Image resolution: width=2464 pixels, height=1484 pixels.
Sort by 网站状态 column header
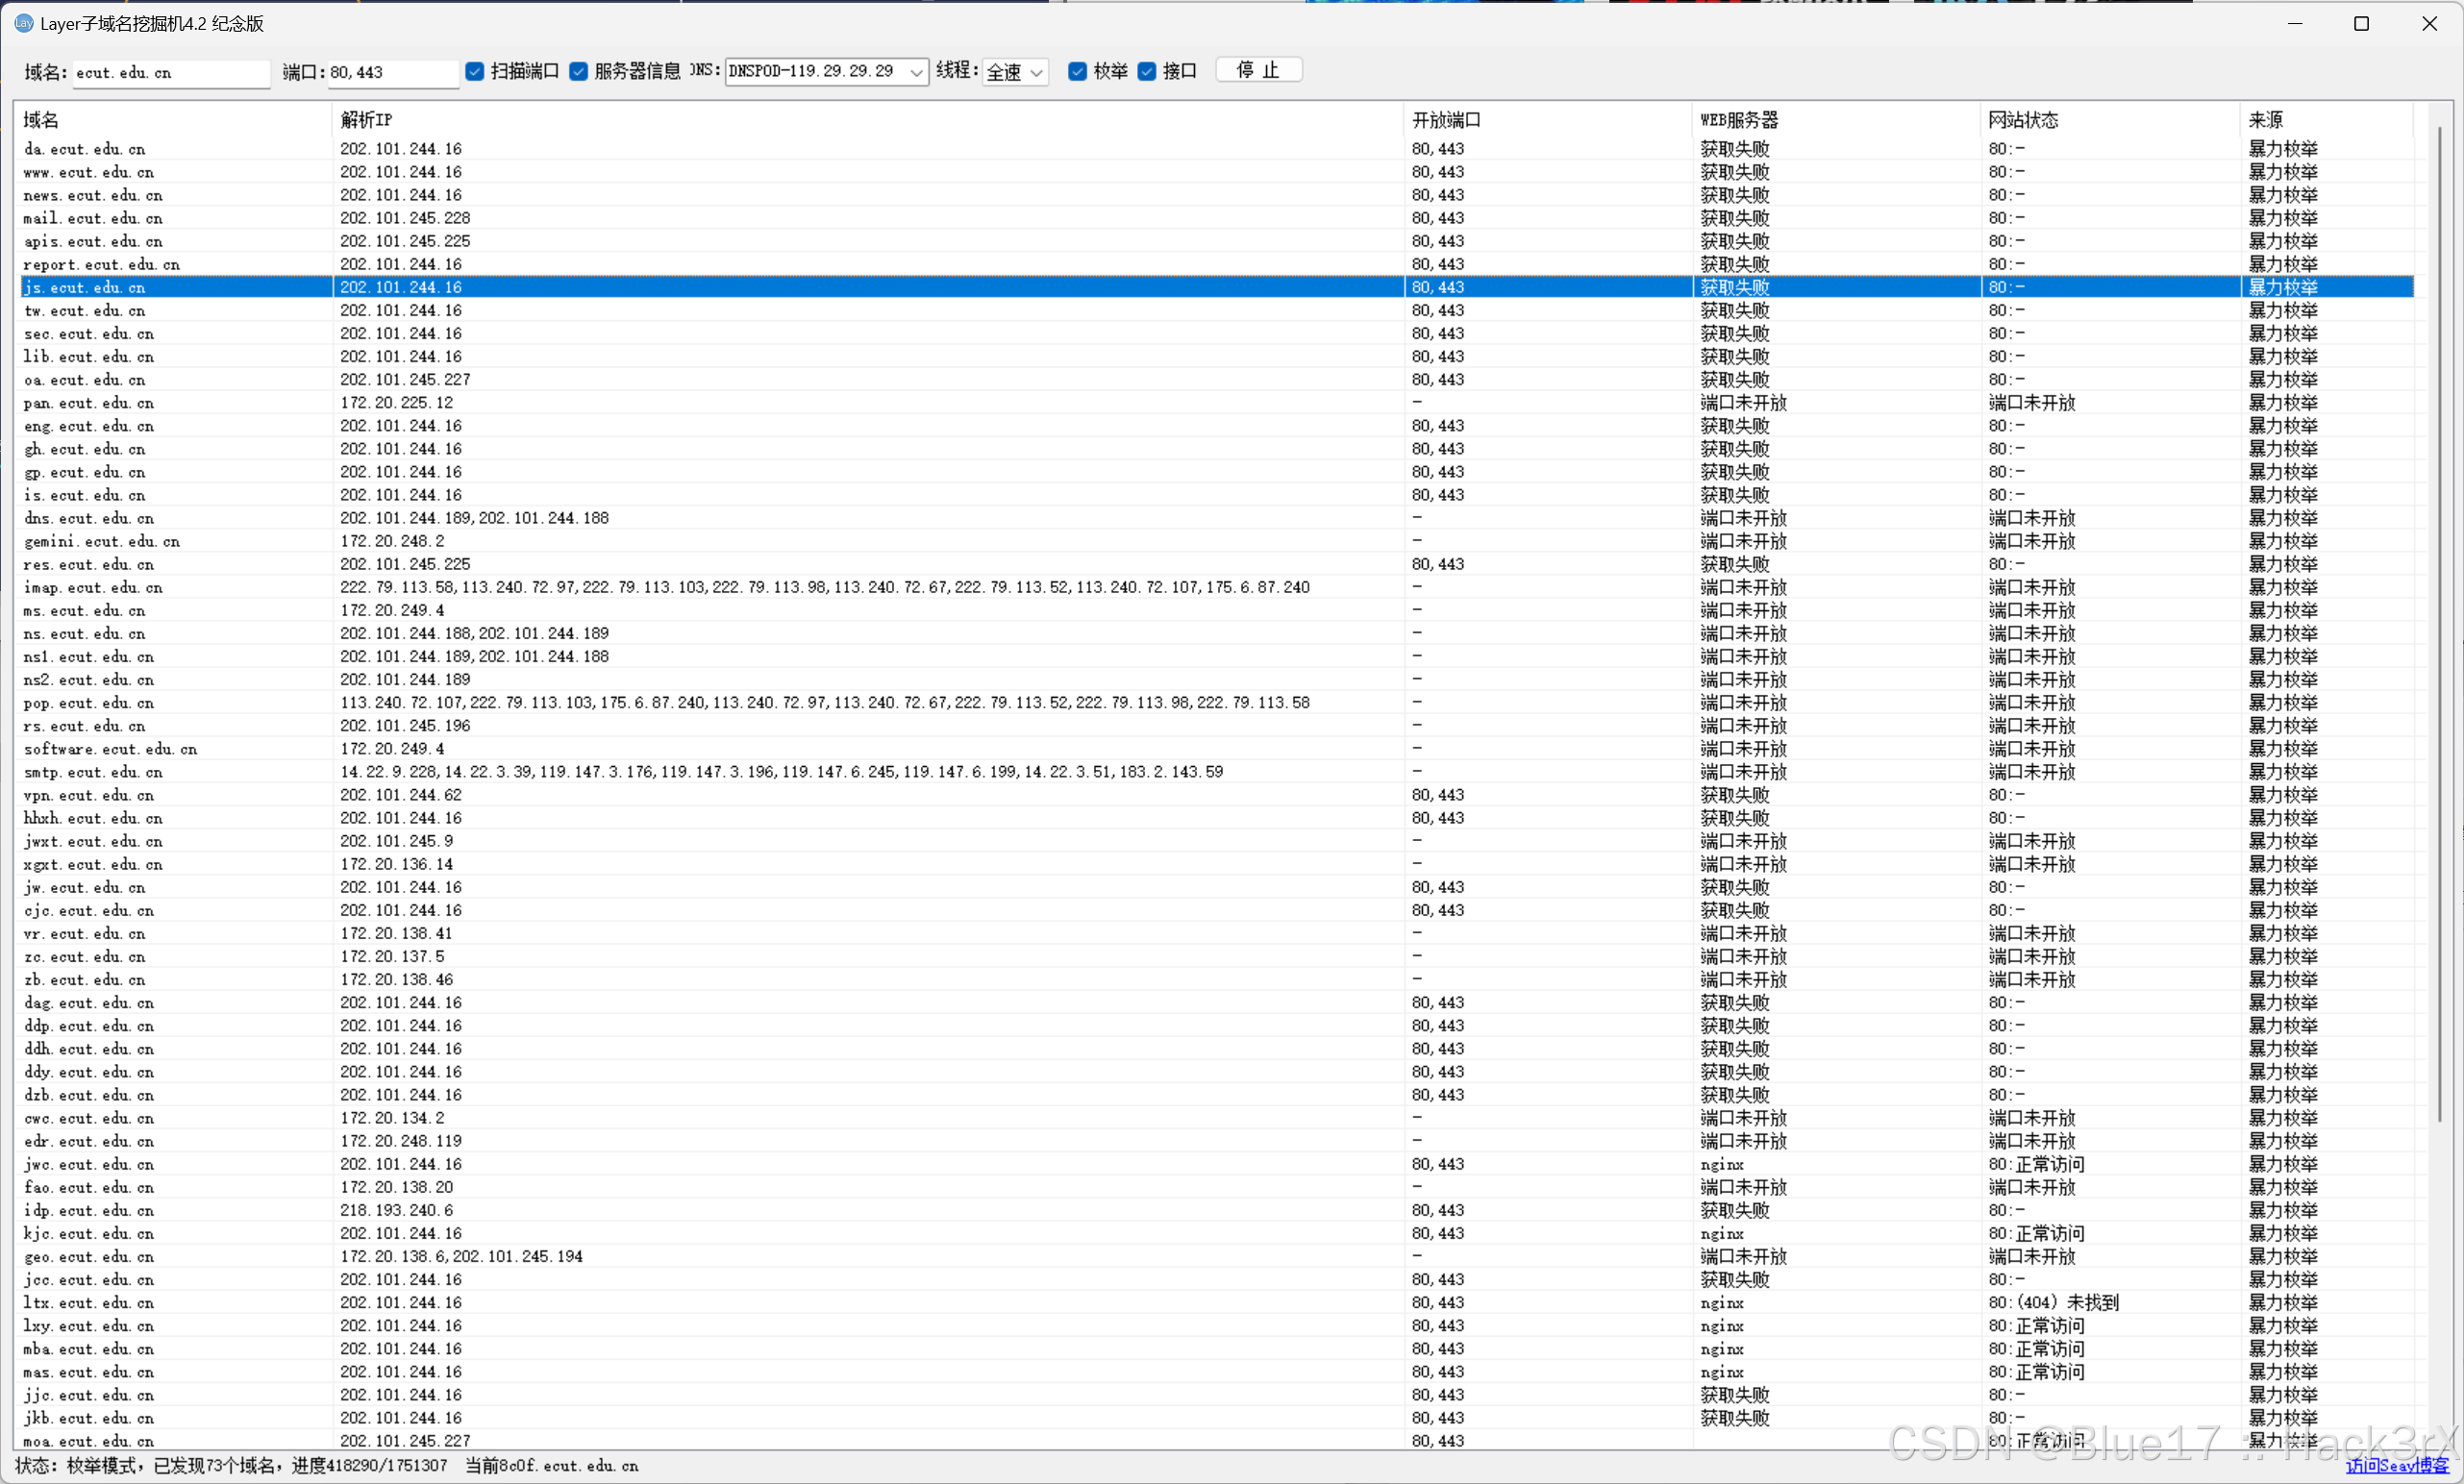tap(2022, 120)
